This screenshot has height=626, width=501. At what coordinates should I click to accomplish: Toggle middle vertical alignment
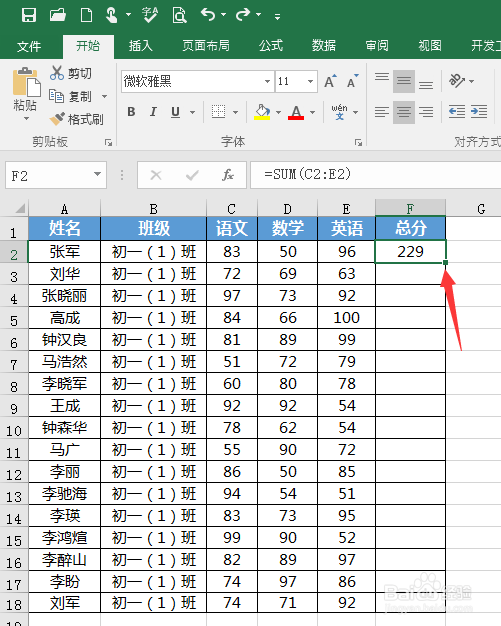pos(404,81)
